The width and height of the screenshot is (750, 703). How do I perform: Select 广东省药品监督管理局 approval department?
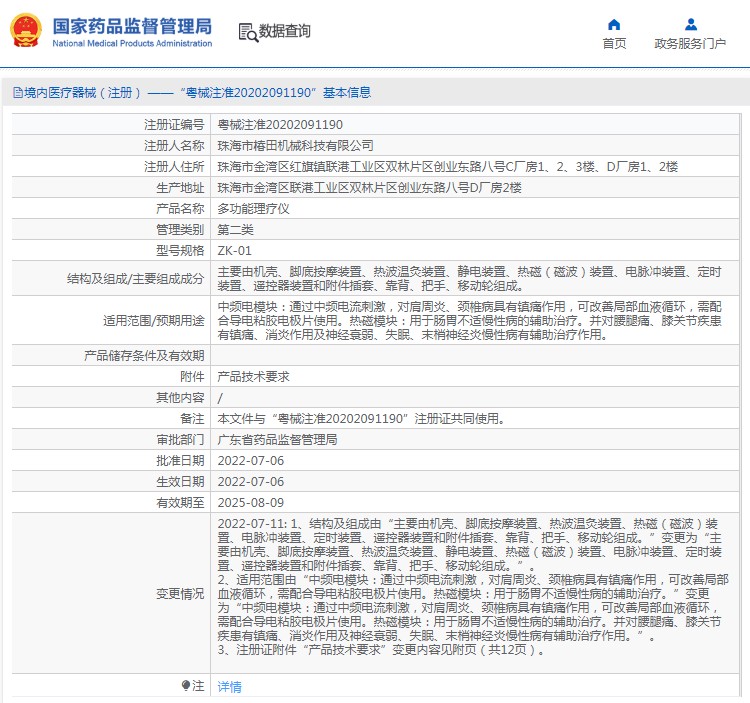click(277, 440)
